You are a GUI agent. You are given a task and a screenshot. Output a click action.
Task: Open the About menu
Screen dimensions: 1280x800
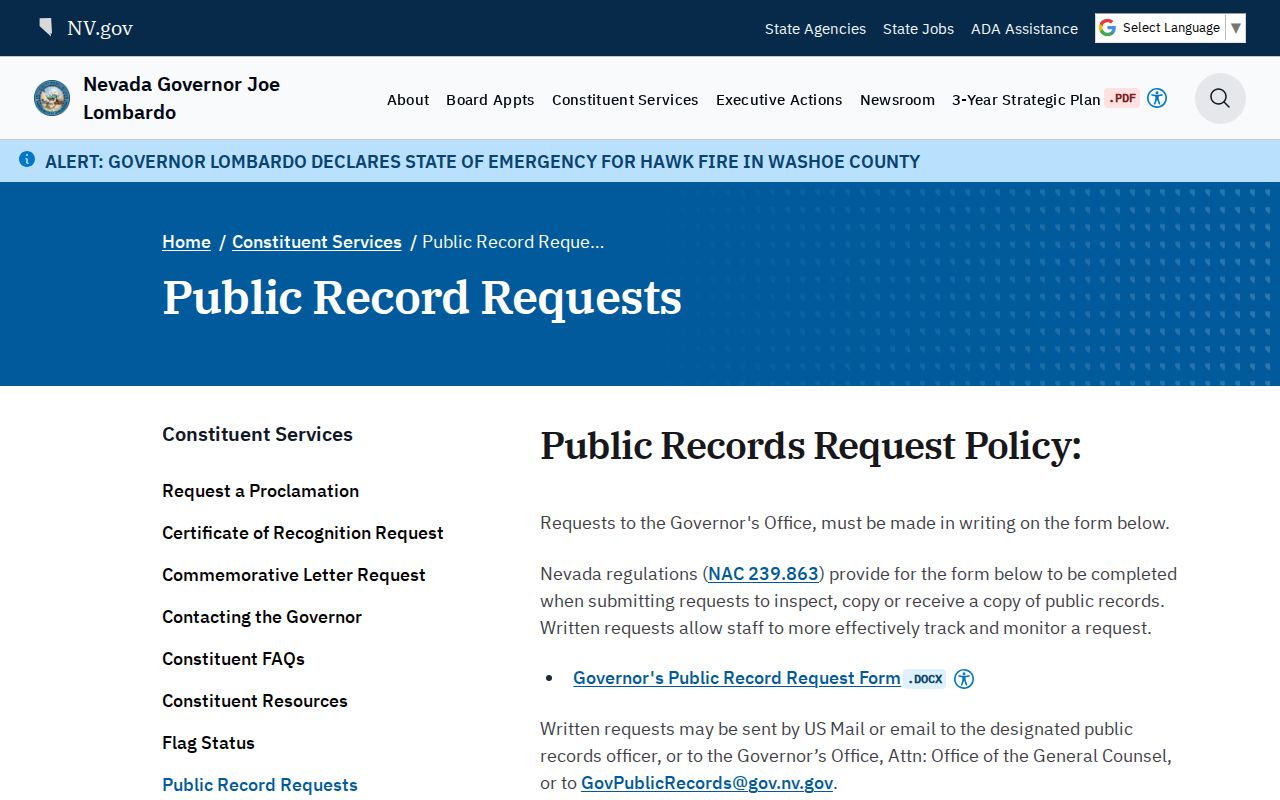tap(408, 100)
